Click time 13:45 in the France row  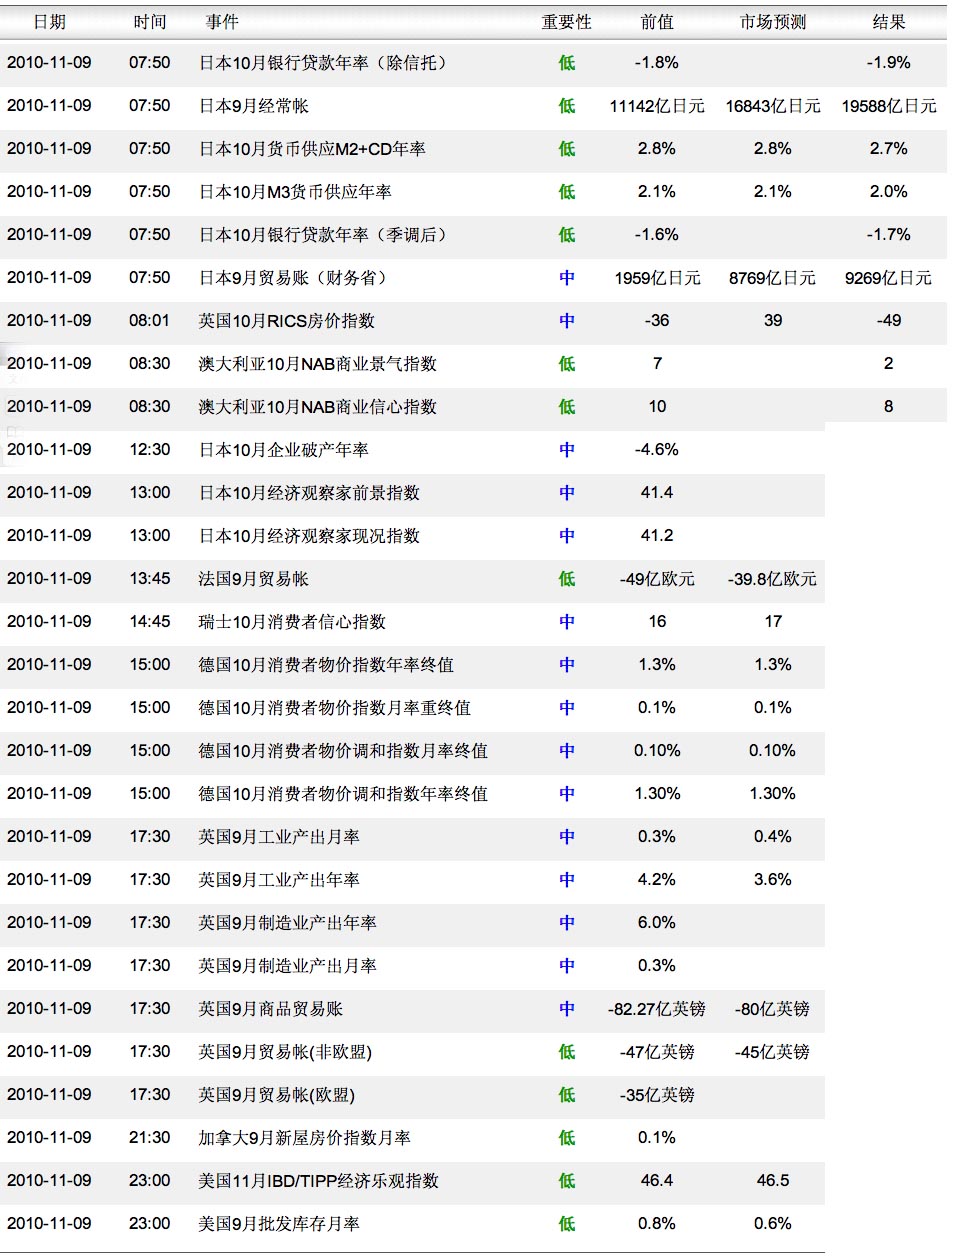[x=150, y=579]
